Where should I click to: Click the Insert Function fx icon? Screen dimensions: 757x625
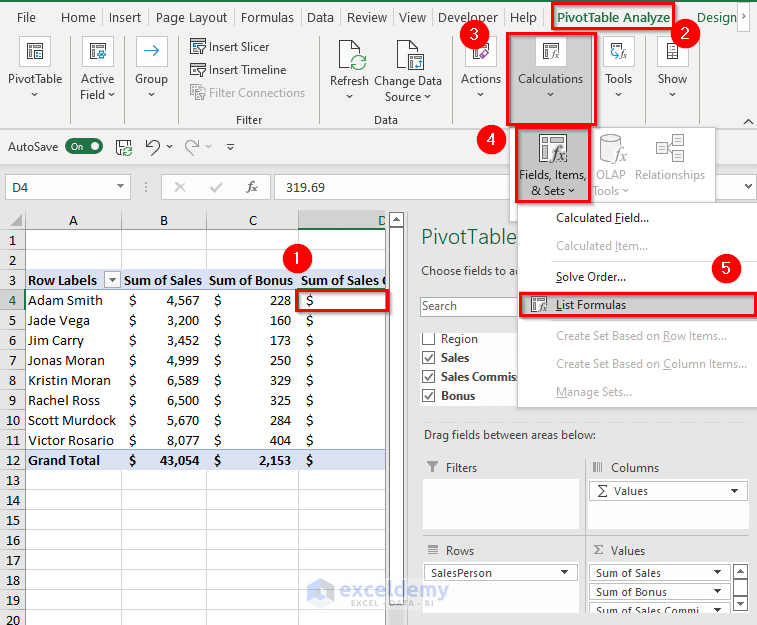point(252,187)
